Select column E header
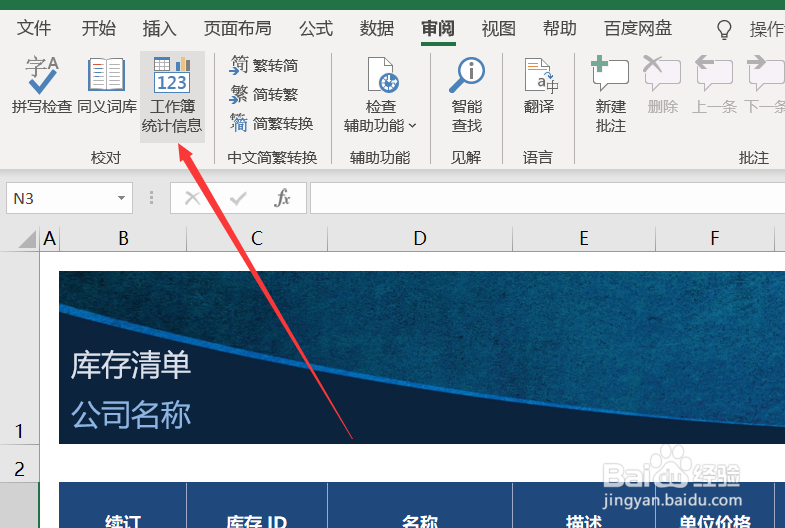 tap(584, 239)
